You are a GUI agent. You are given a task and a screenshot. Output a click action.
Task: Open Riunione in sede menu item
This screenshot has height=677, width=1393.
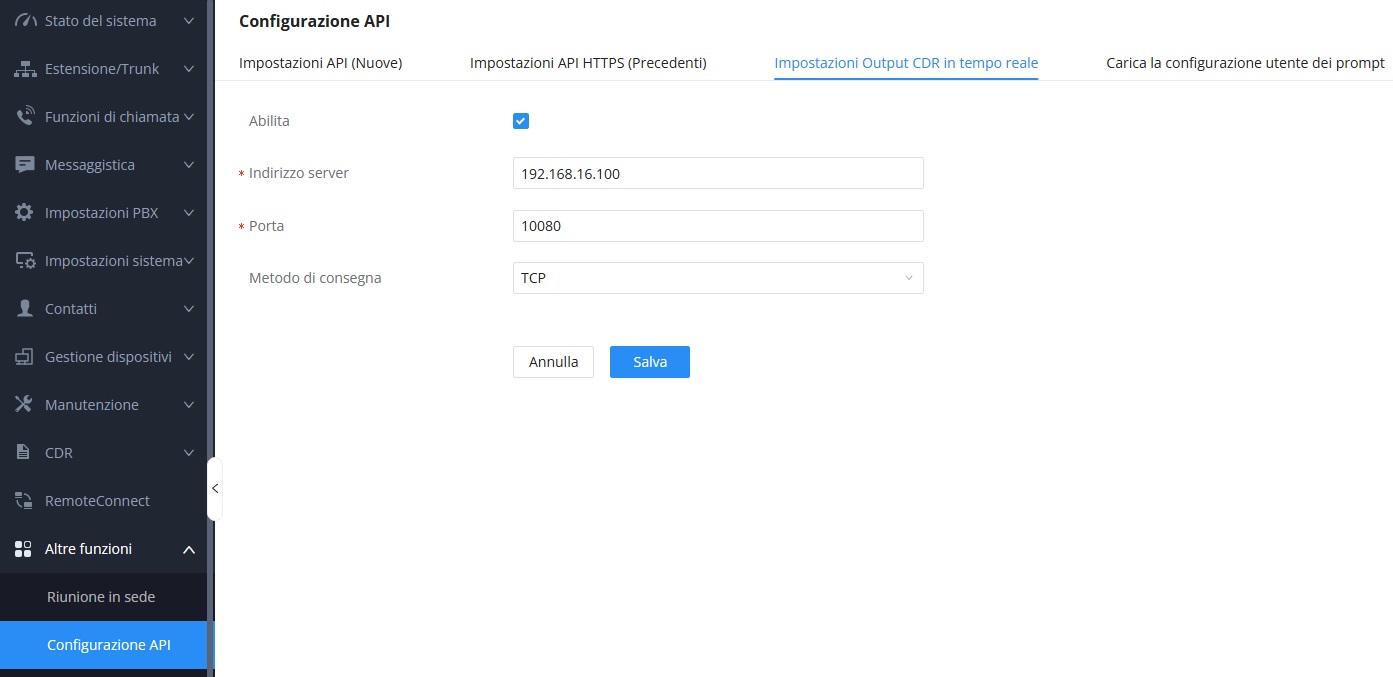[x=101, y=597]
